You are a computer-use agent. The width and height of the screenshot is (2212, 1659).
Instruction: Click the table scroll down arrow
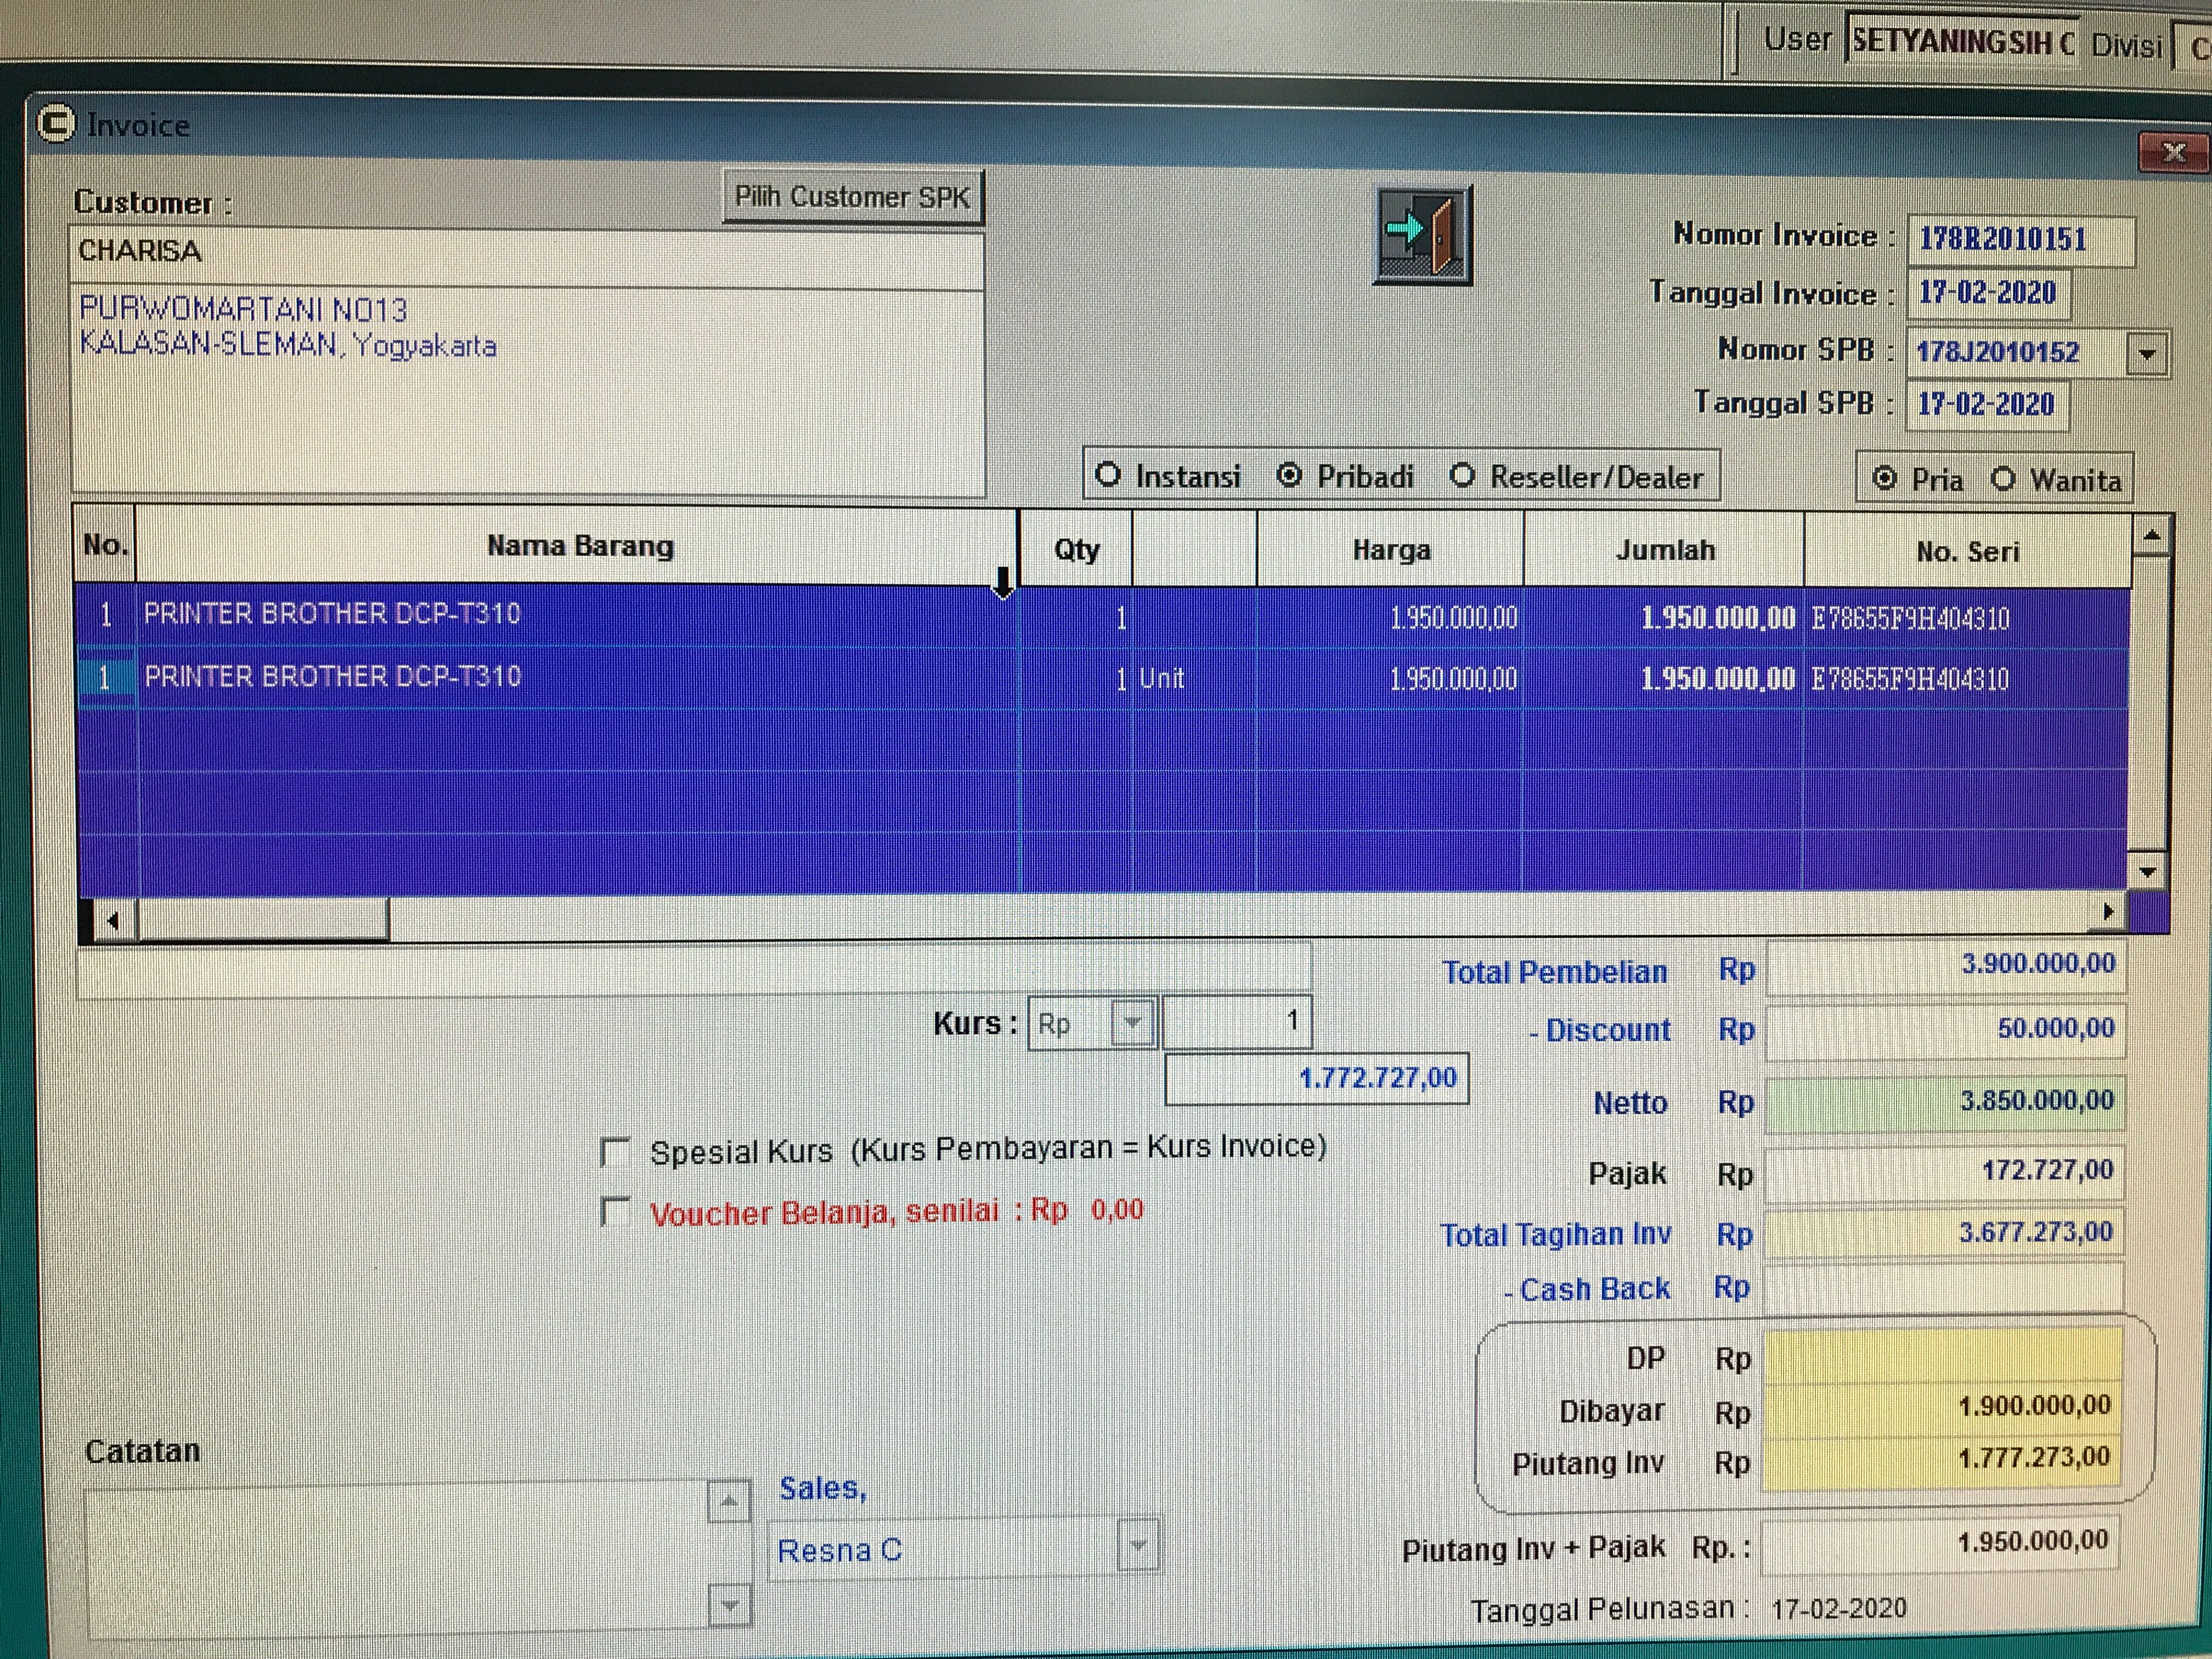coord(2148,872)
